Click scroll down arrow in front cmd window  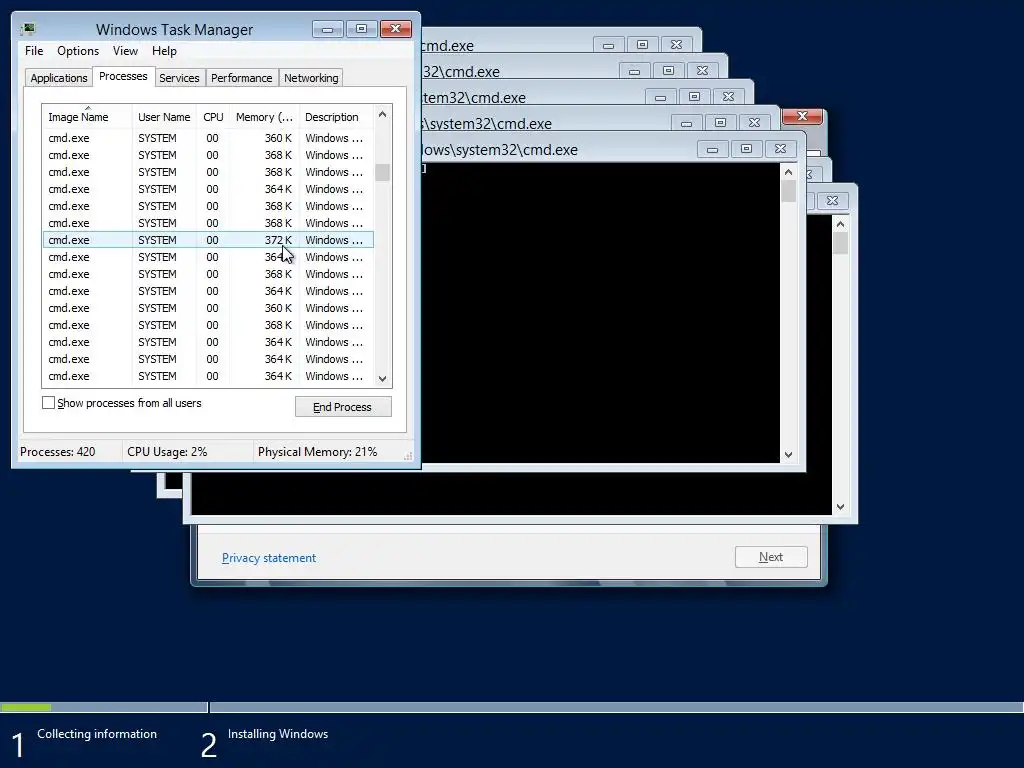click(x=788, y=455)
